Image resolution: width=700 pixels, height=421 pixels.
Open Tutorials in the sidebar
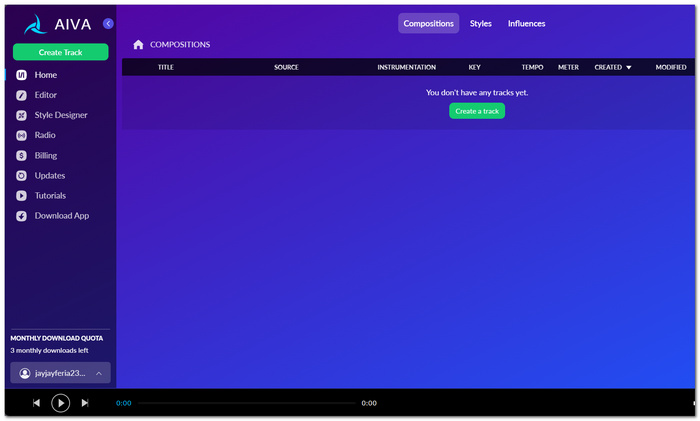(x=50, y=196)
